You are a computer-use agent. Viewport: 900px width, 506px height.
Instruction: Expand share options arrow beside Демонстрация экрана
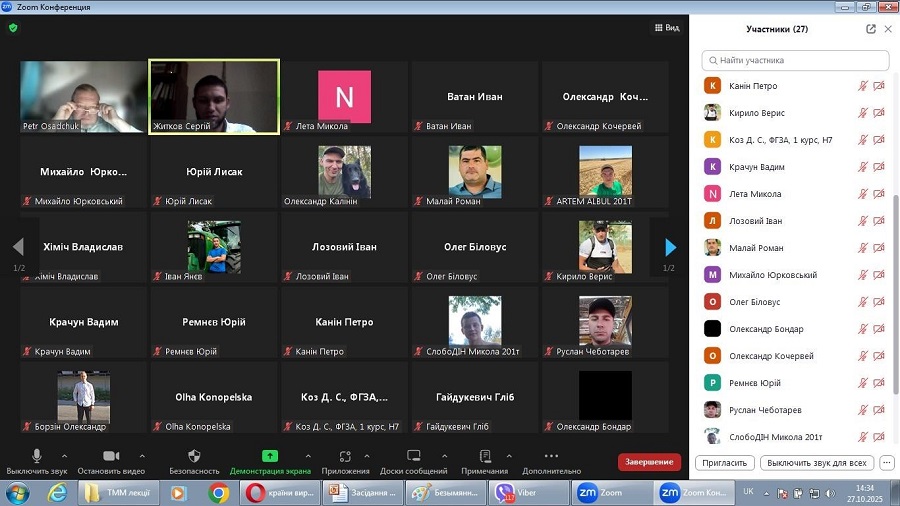307,456
